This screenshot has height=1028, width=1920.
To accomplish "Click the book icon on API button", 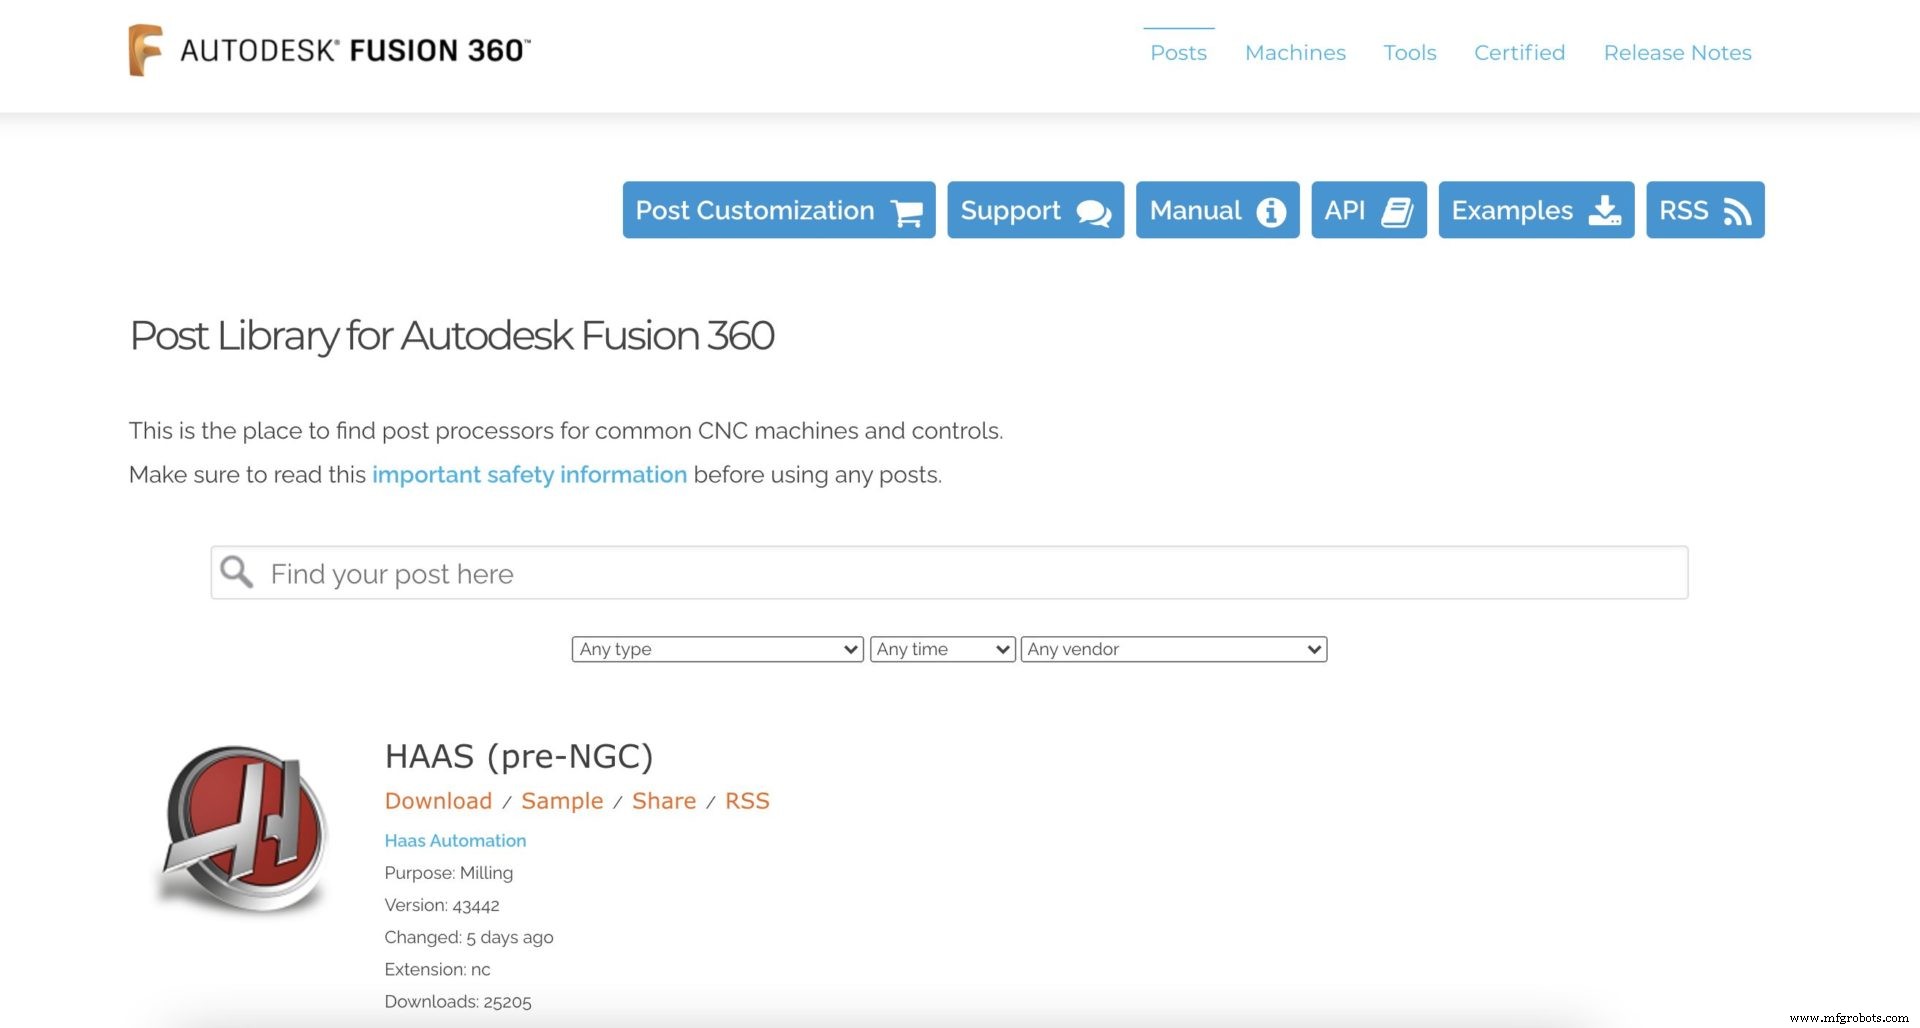I will point(1397,212).
